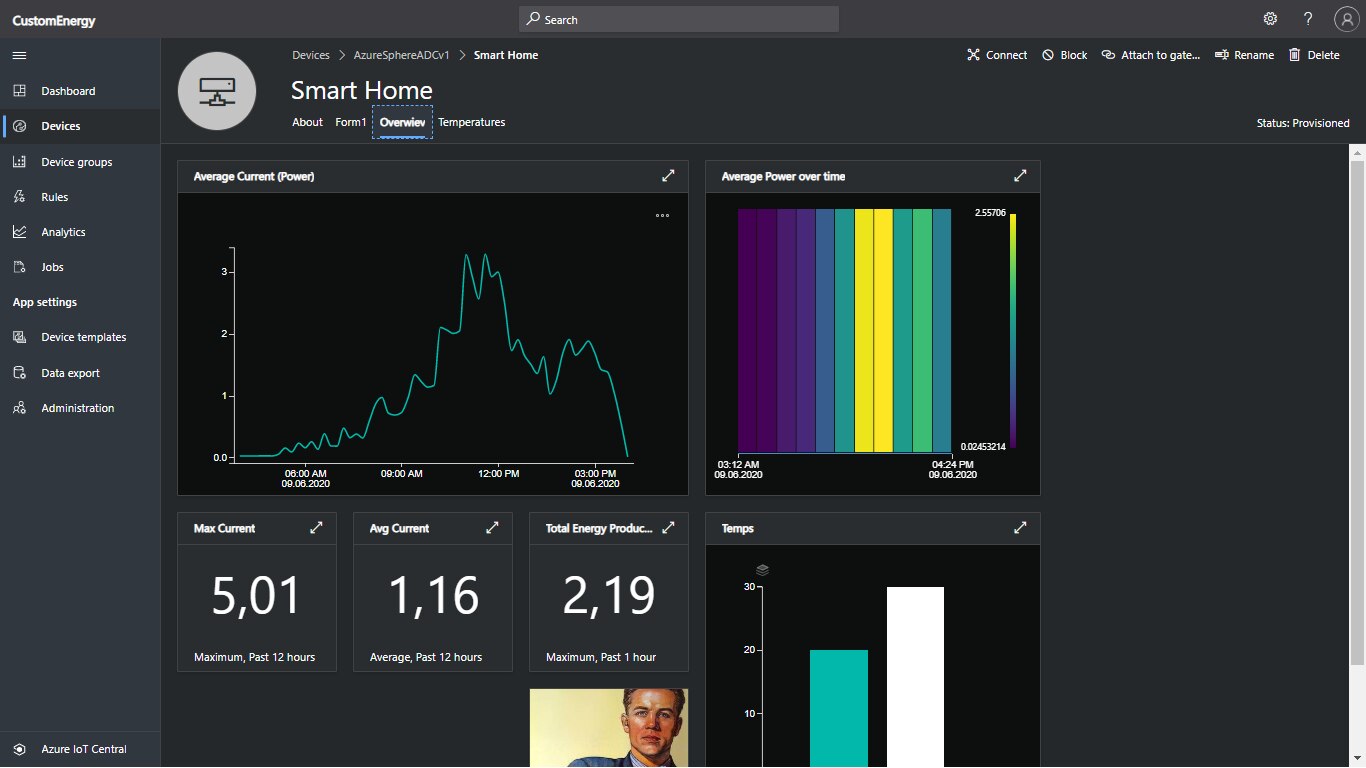Expand the Temps tile
Screen dimensions: 1366x768
[1020, 528]
